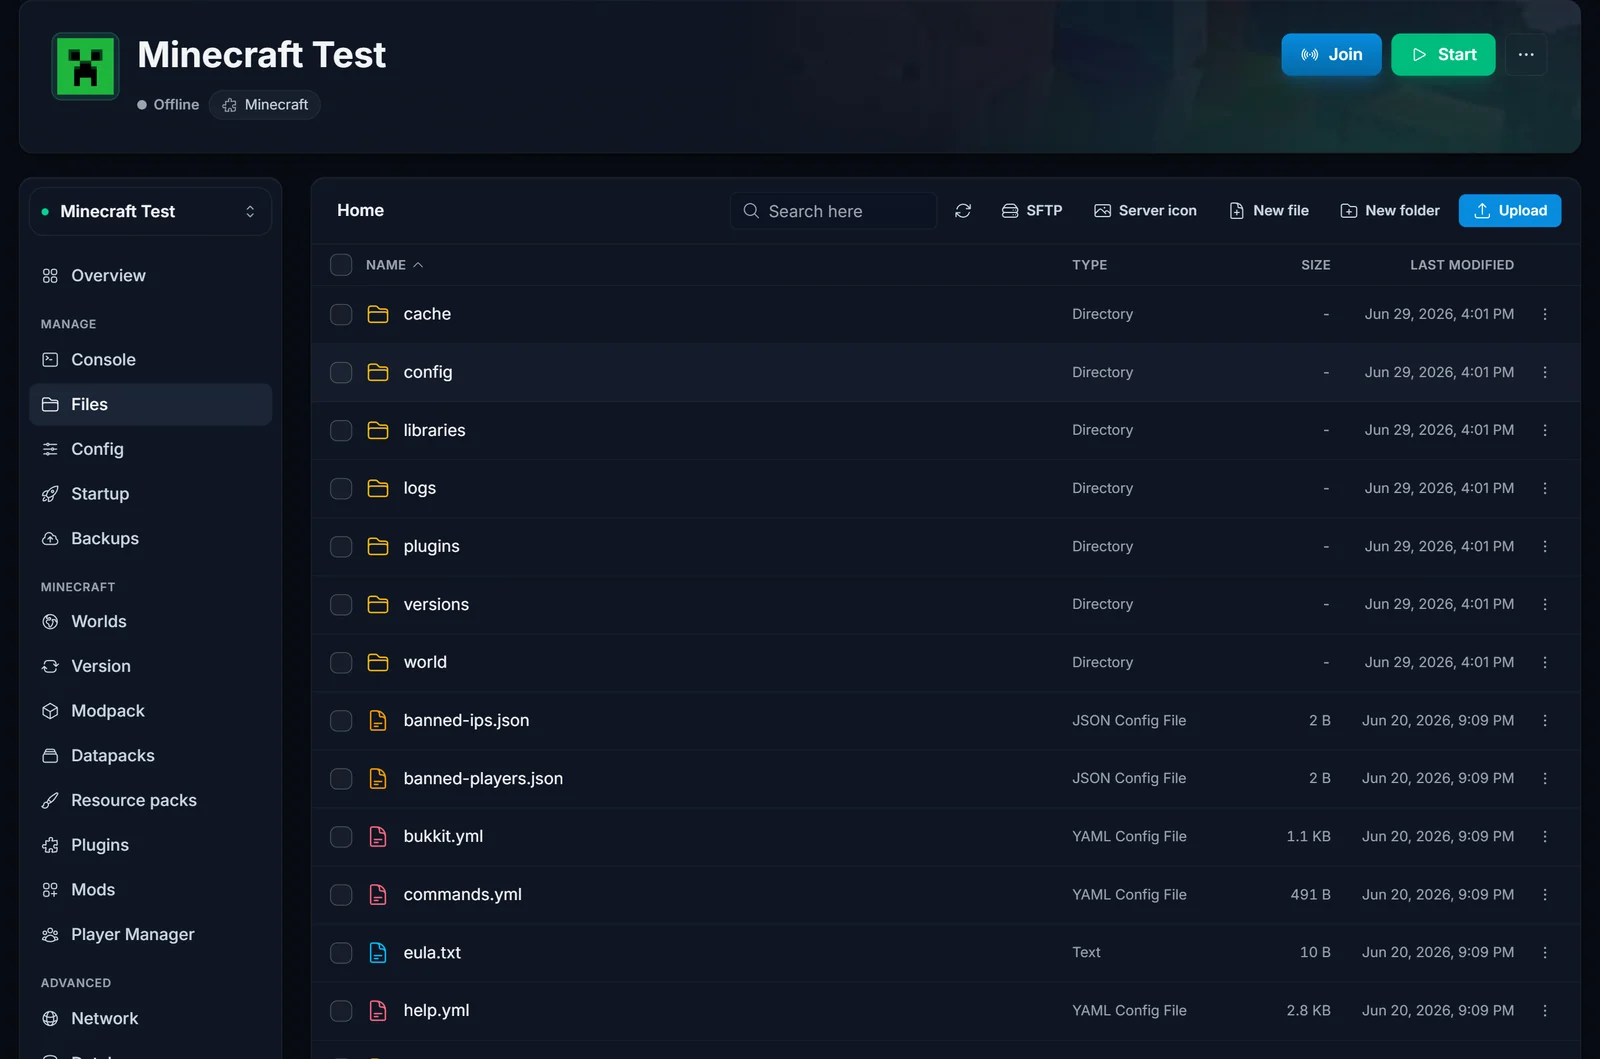1600x1059 pixels.
Task: Click the banned-players.json file icon
Action: (378, 778)
